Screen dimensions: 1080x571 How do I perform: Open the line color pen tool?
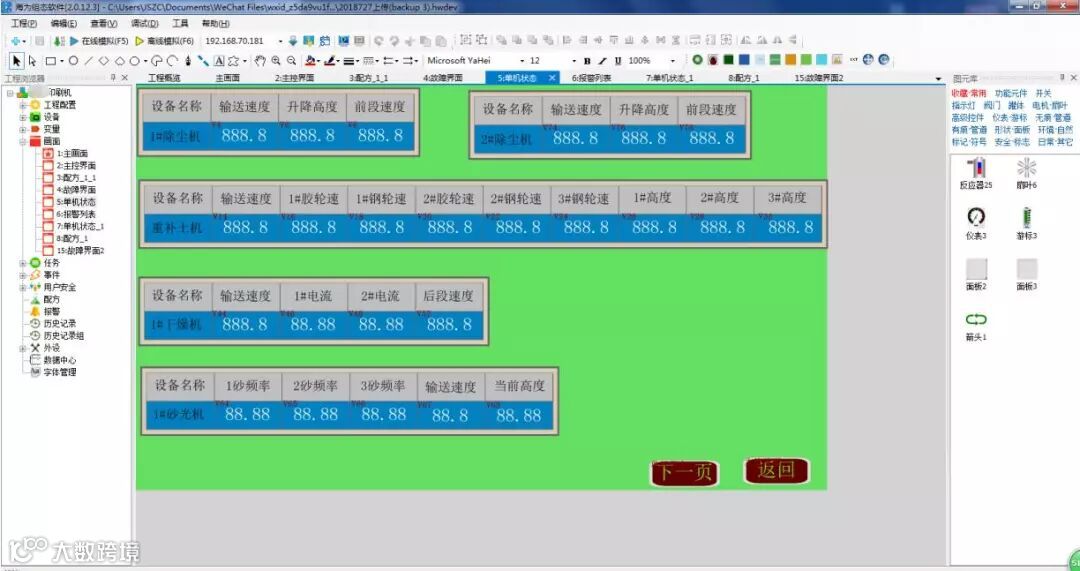(x=330, y=61)
